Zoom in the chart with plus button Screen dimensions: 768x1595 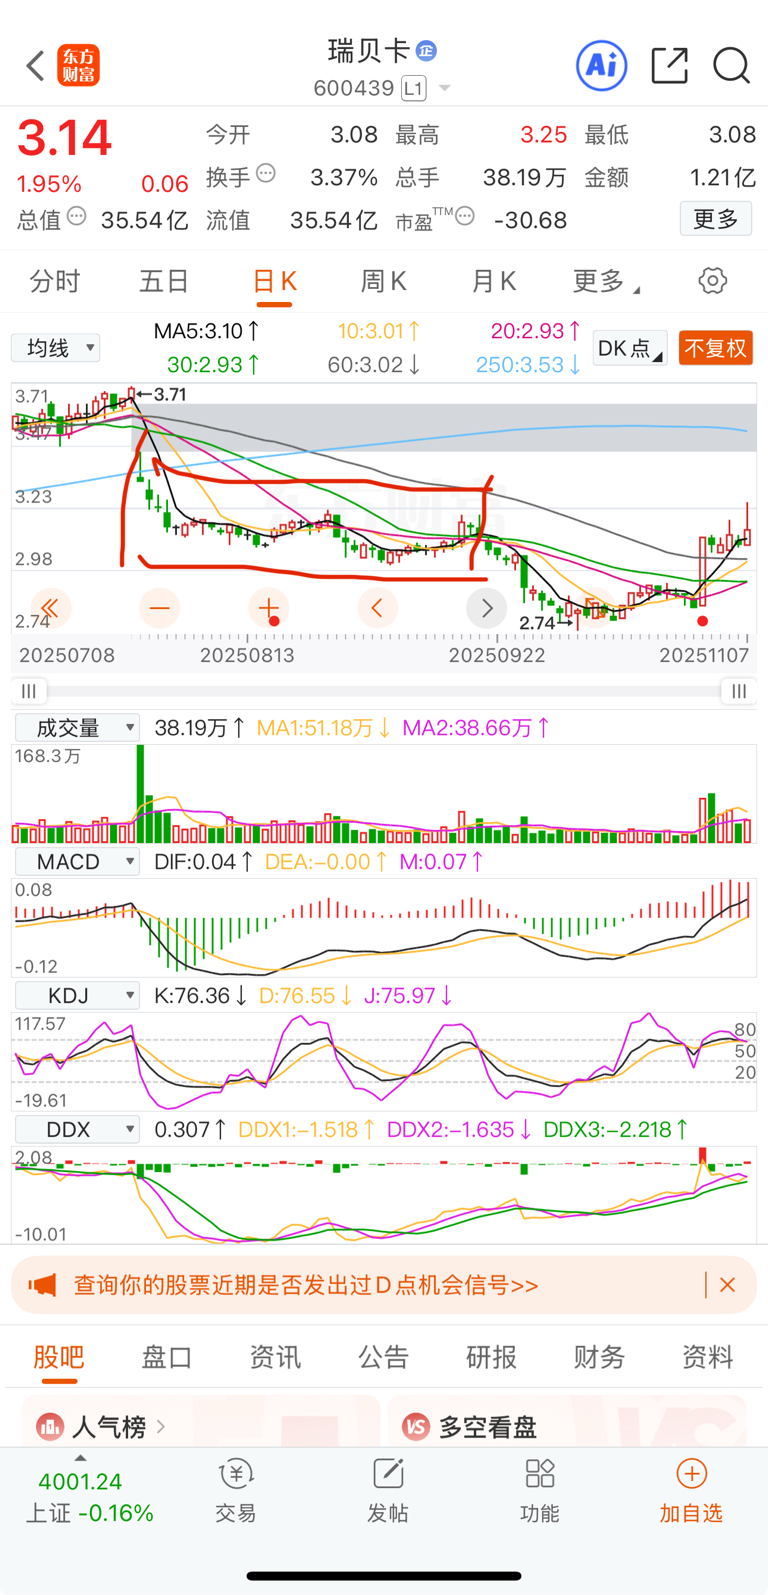click(x=268, y=607)
